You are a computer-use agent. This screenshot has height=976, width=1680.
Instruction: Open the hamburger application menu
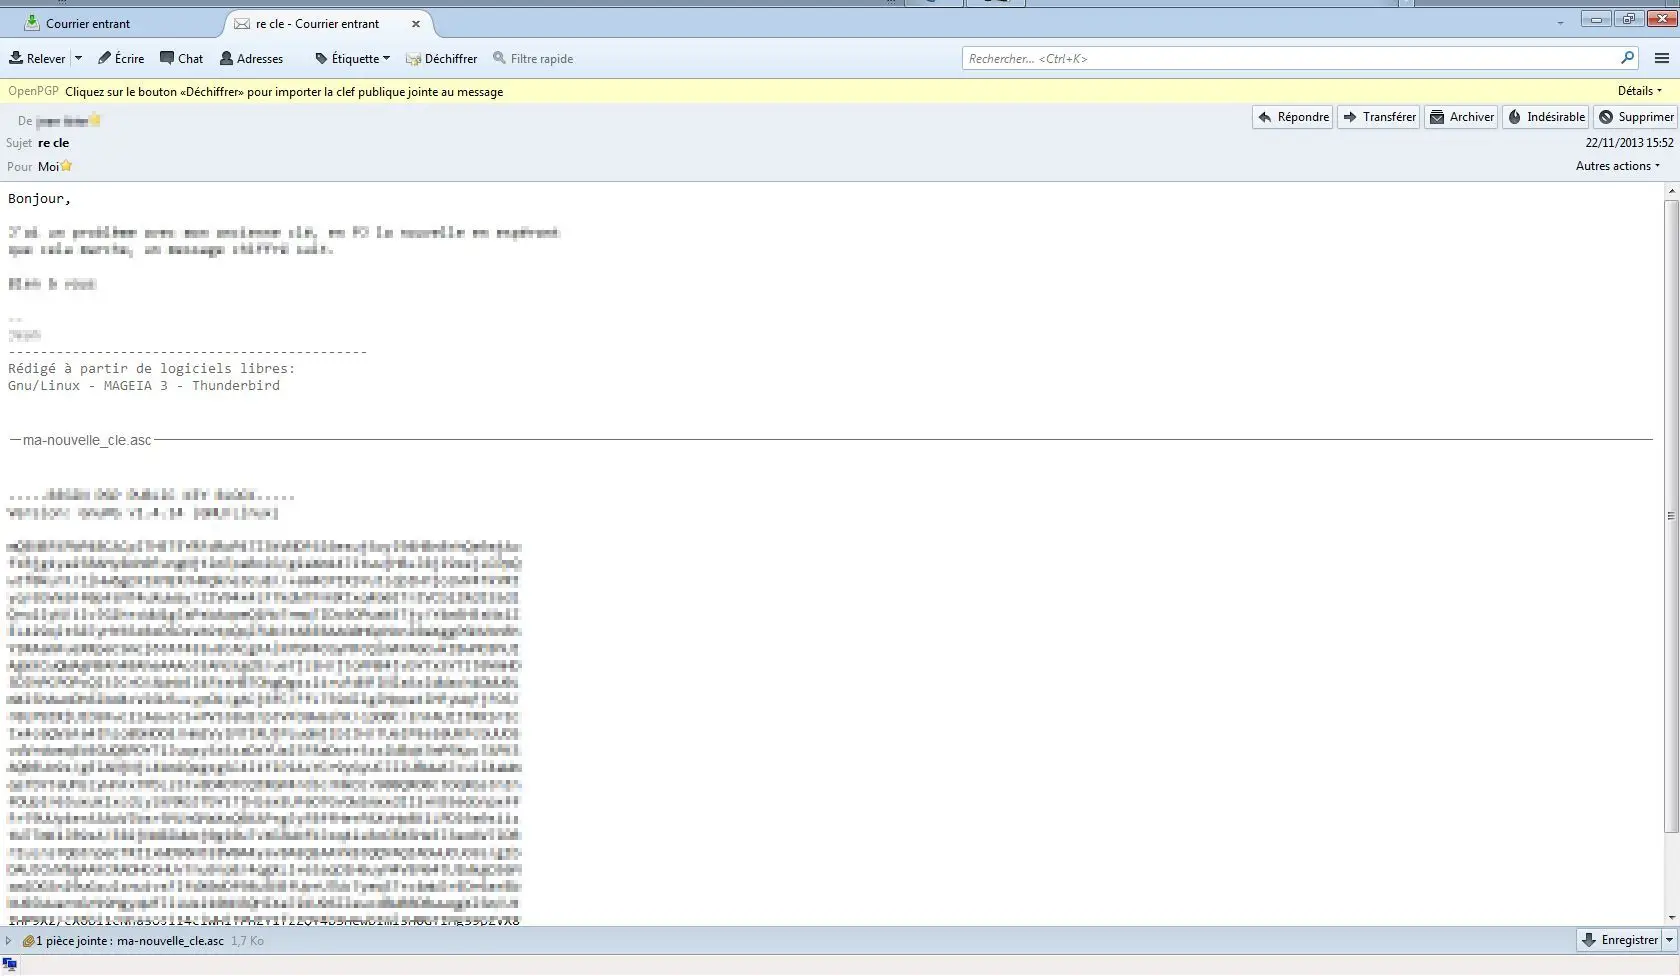click(1662, 58)
